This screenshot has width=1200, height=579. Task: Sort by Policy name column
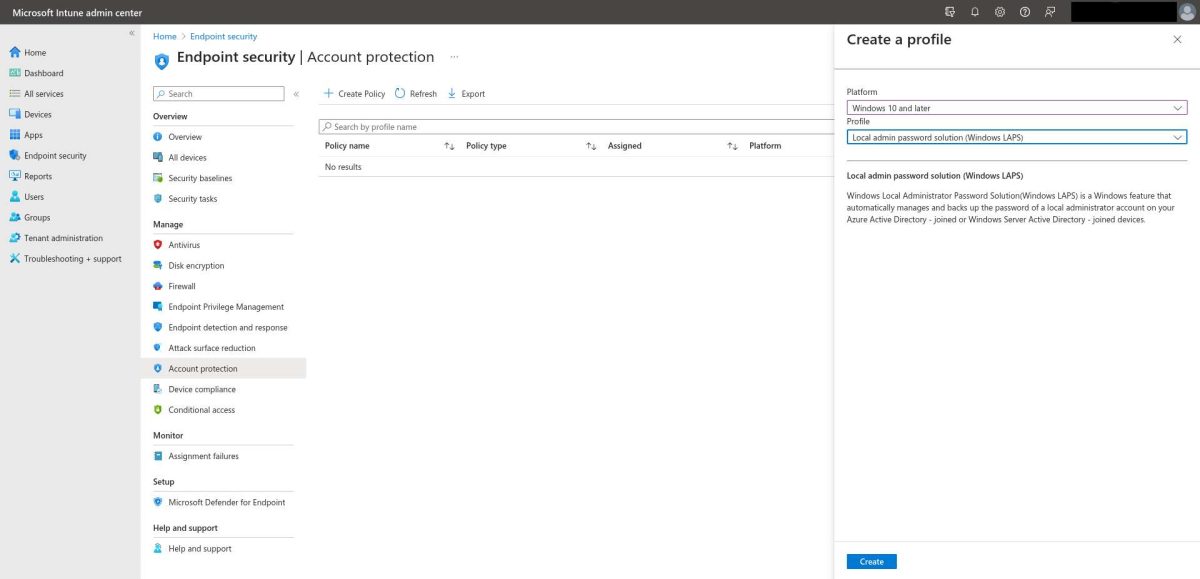click(x=449, y=146)
